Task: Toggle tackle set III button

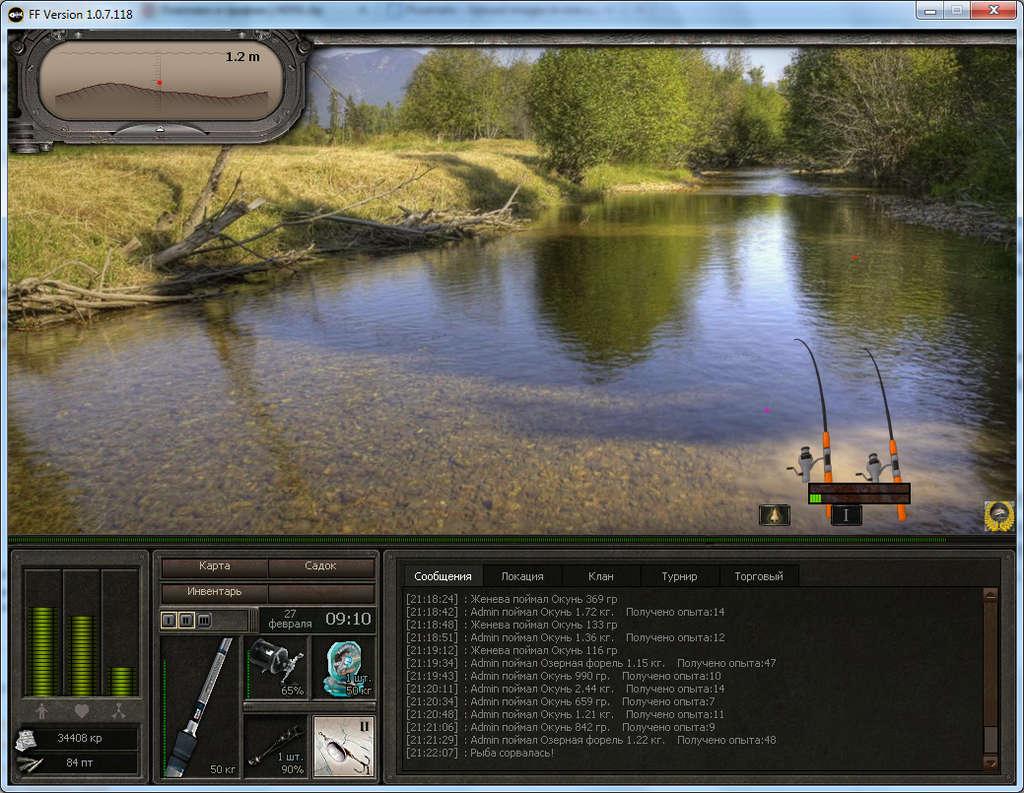Action: pos(204,619)
